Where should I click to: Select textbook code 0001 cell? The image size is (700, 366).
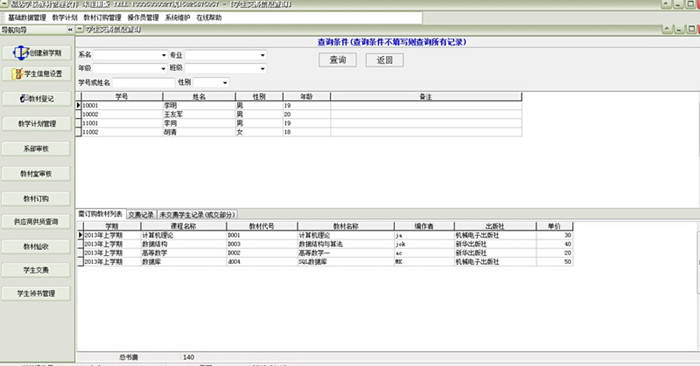point(262,235)
